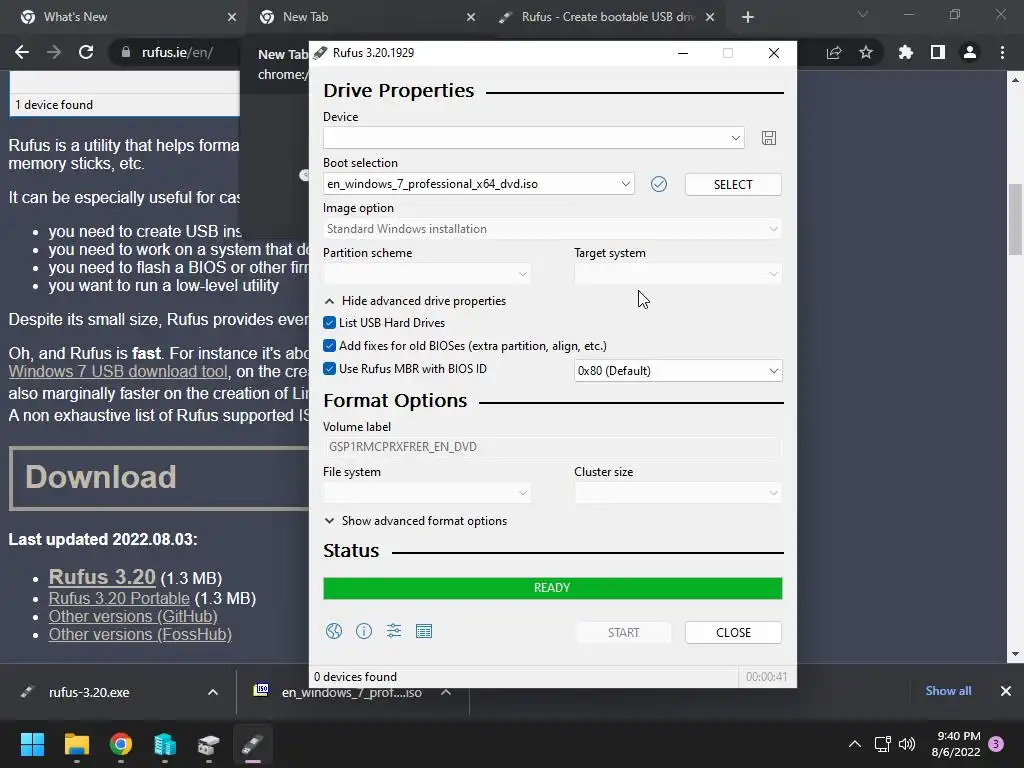1024x768 pixels.
Task: Bookmark this page with the star icon
Action: click(866, 52)
